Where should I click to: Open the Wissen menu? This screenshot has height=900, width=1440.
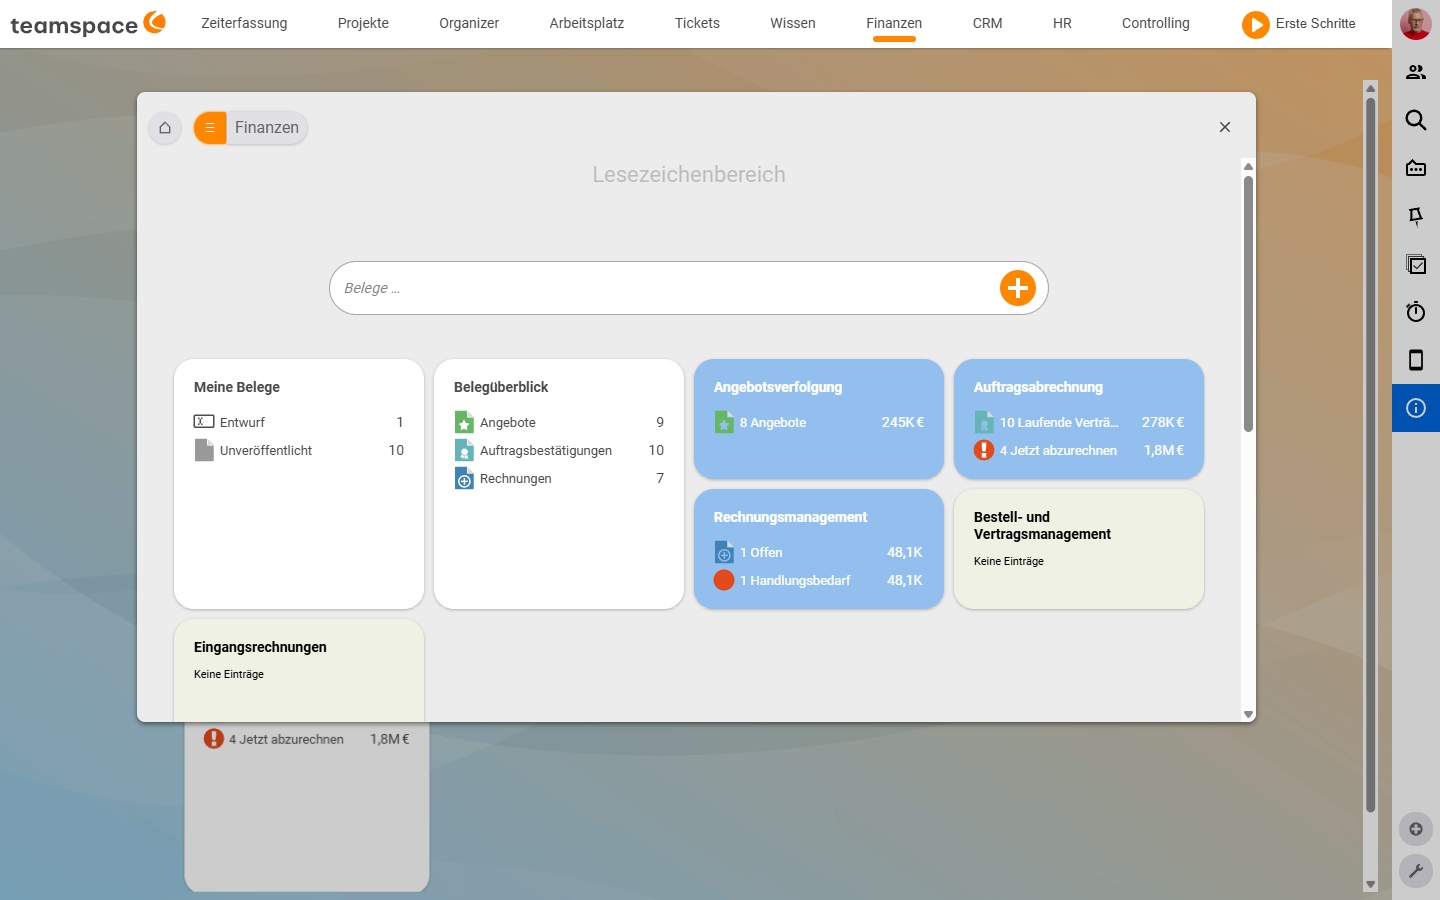coord(793,23)
